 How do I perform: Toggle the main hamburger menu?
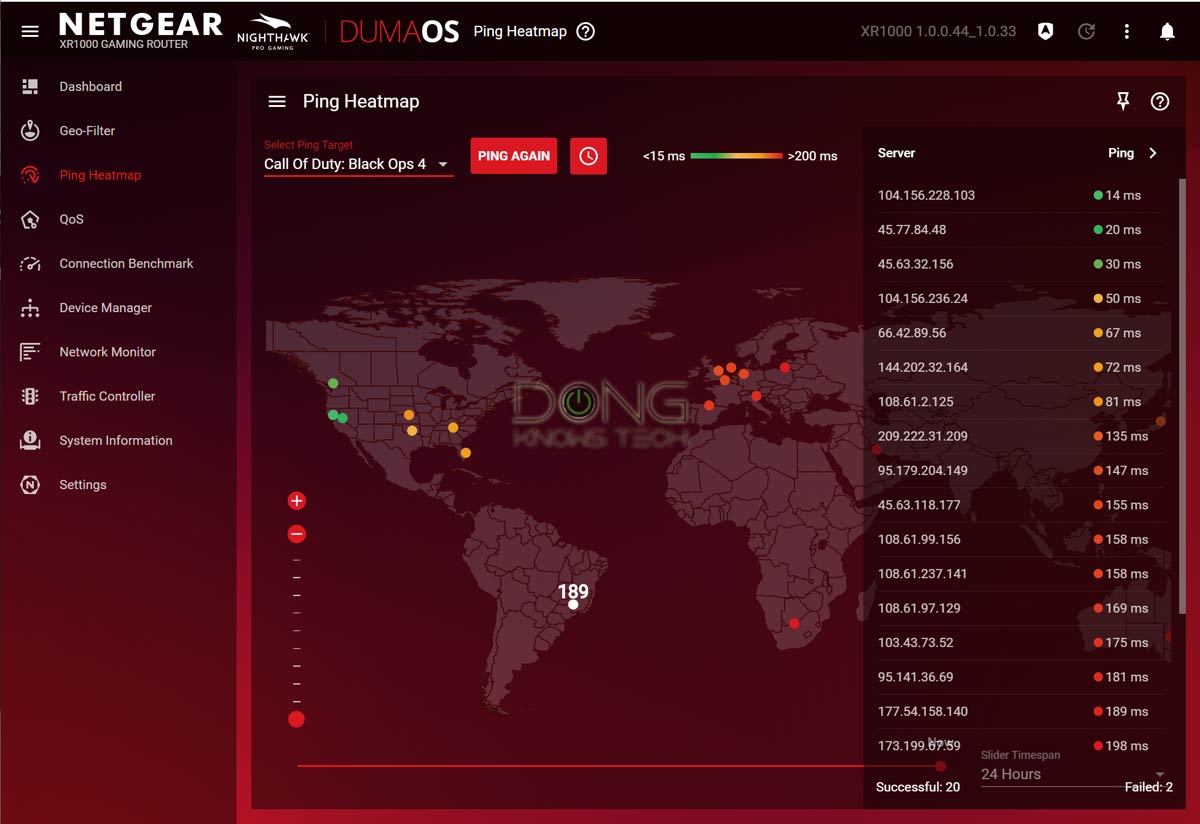coord(30,32)
